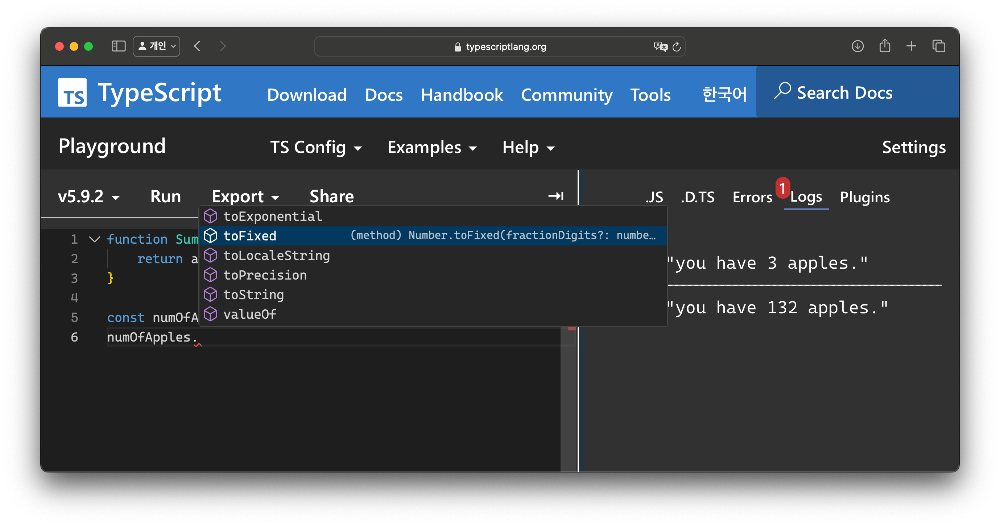This screenshot has height=525, width=1000.
Task: Click the Share button
Action: tap(332, 196)
